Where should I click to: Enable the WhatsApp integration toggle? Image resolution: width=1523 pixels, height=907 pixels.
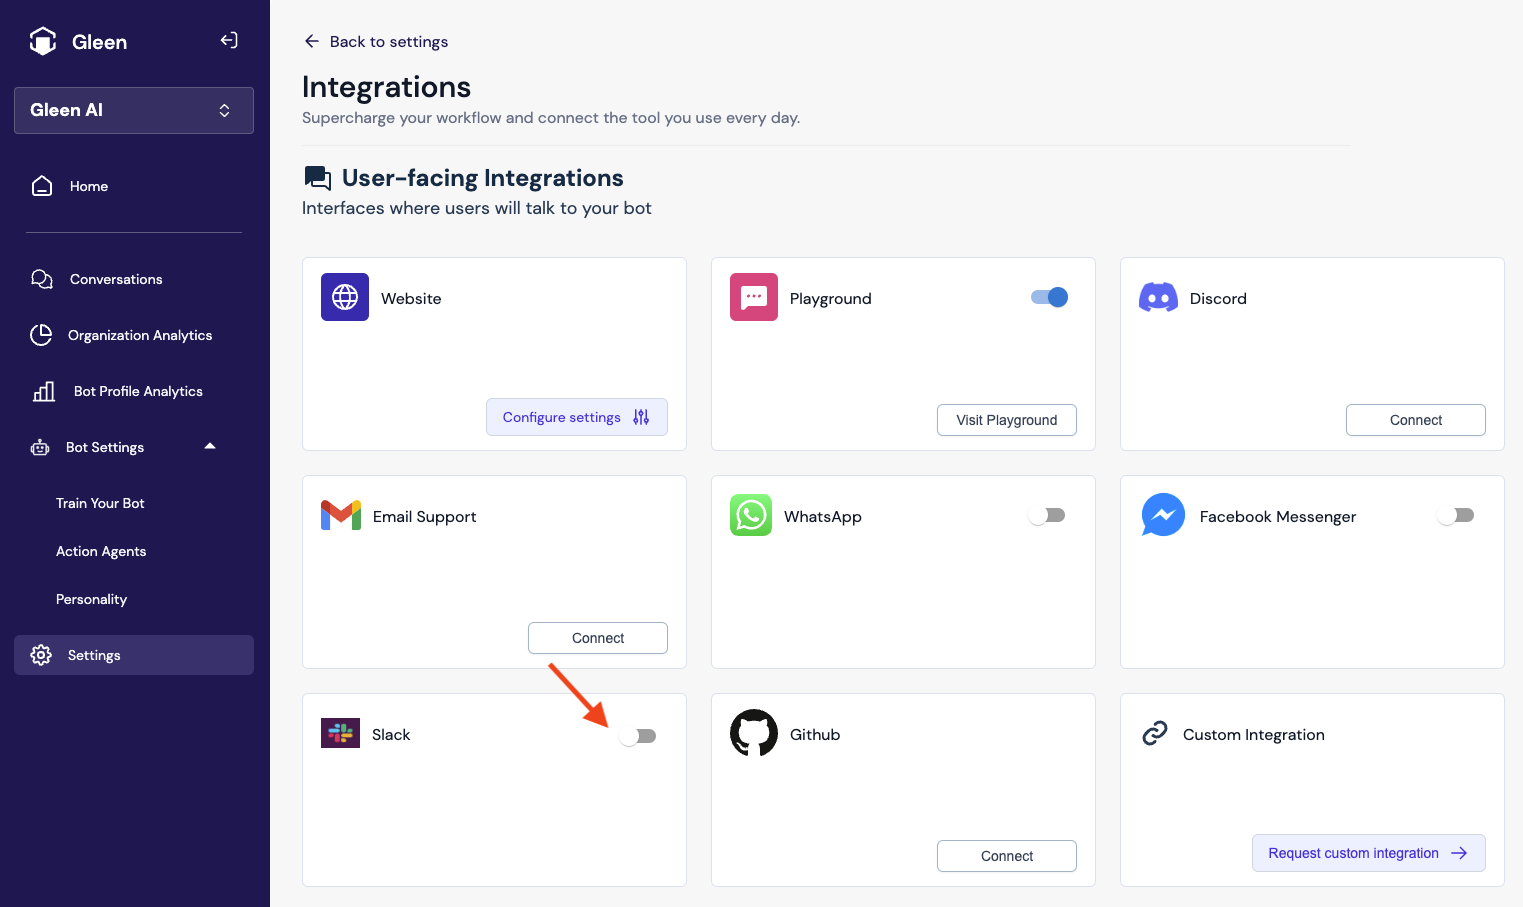coord(1047,515)
